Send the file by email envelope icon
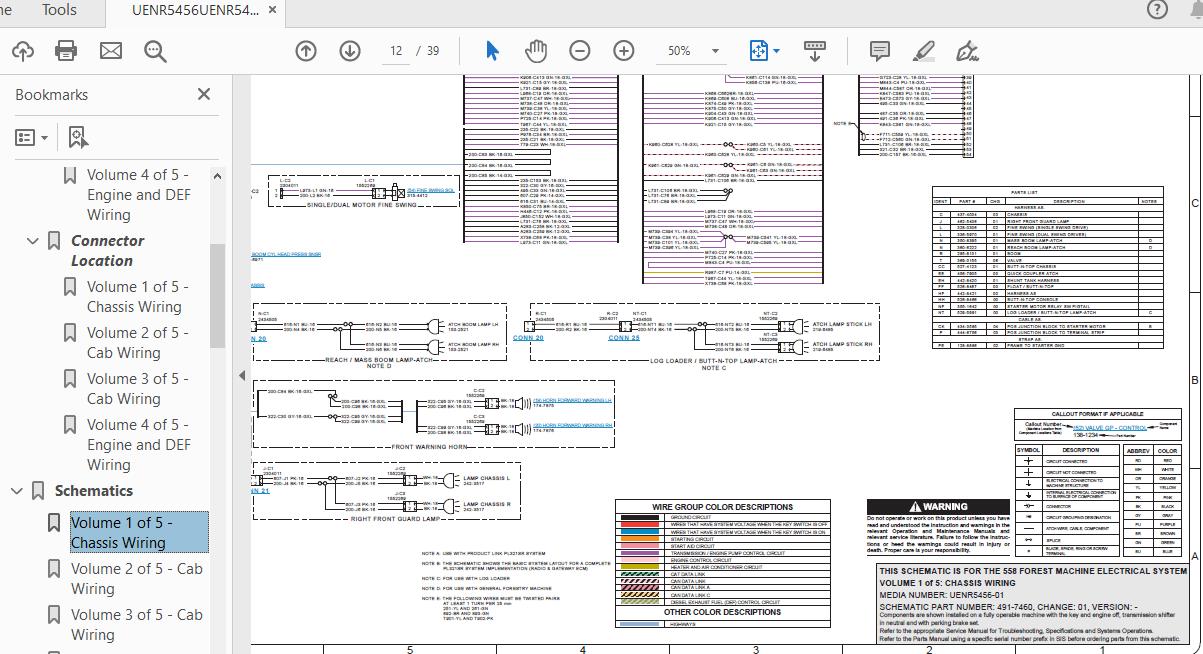This screenshot has height=654, width=1203. click(111, 51)
